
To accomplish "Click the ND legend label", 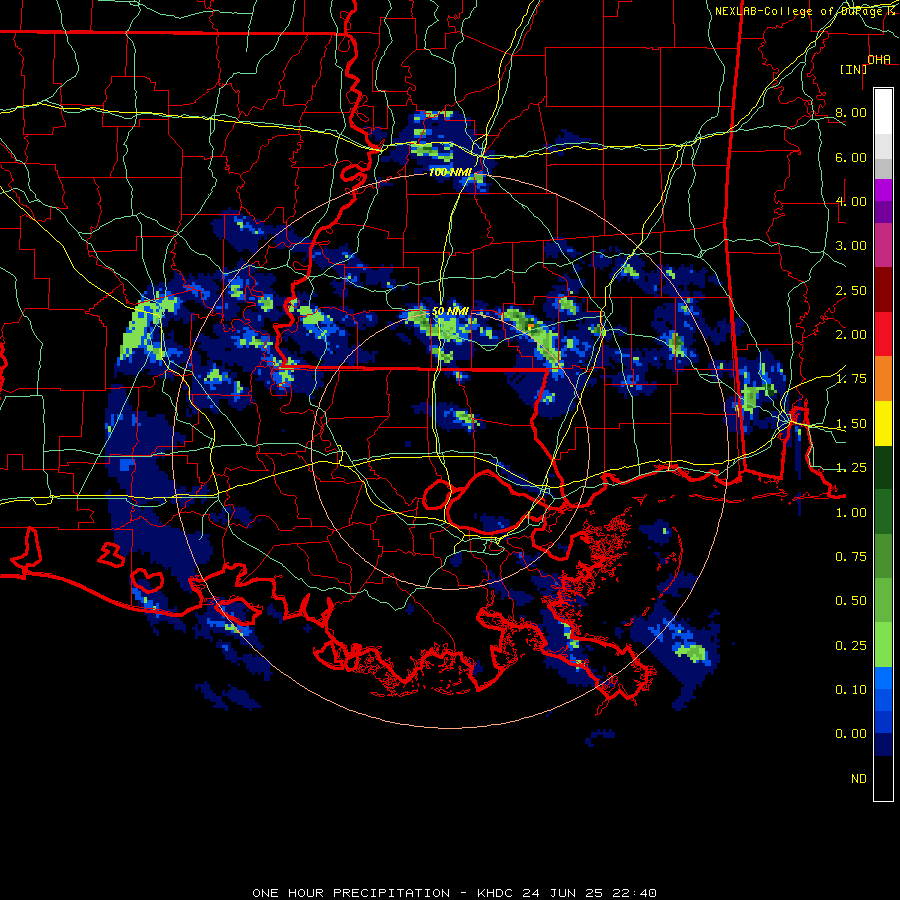I will (x=859, y=779).
